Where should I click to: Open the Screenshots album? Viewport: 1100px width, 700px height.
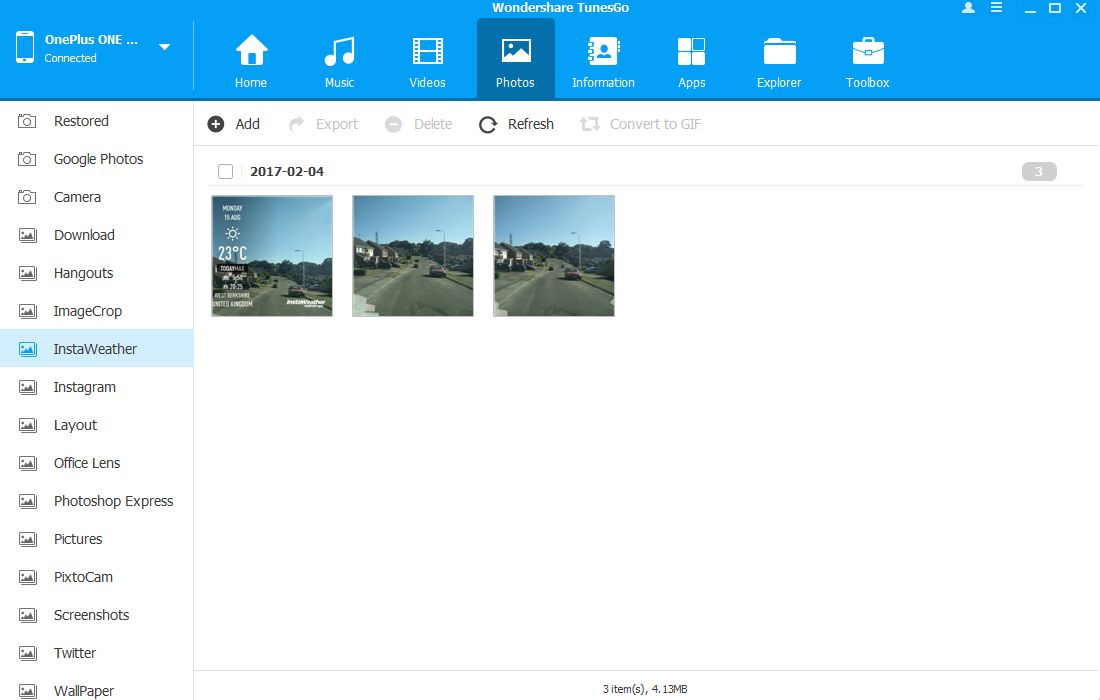click(91, 615)
